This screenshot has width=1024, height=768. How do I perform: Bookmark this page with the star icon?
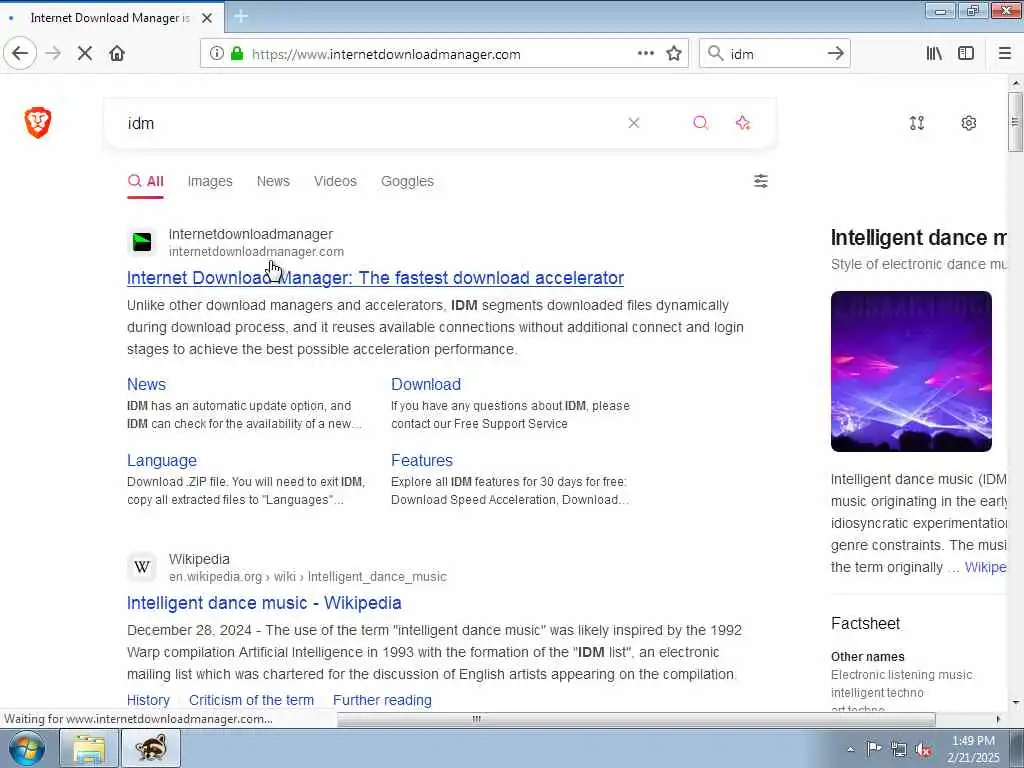pyautogui.click(x=674, y=54)
